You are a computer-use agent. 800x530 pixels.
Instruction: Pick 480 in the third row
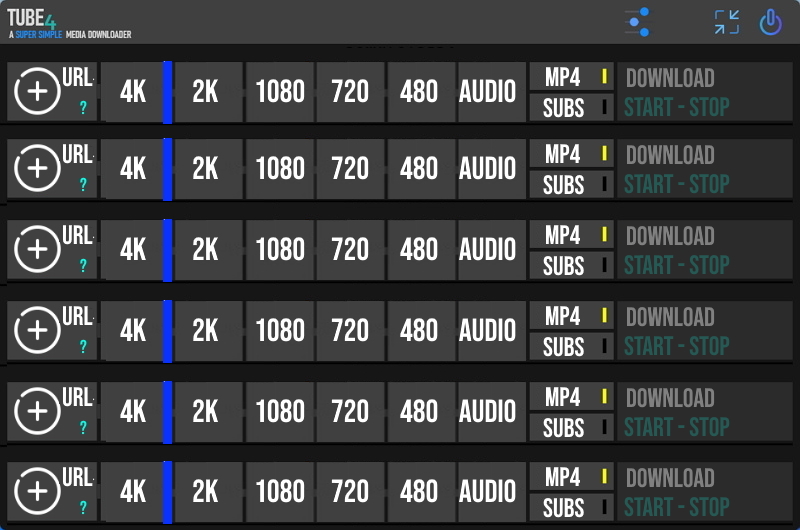(x=421, y=249)
